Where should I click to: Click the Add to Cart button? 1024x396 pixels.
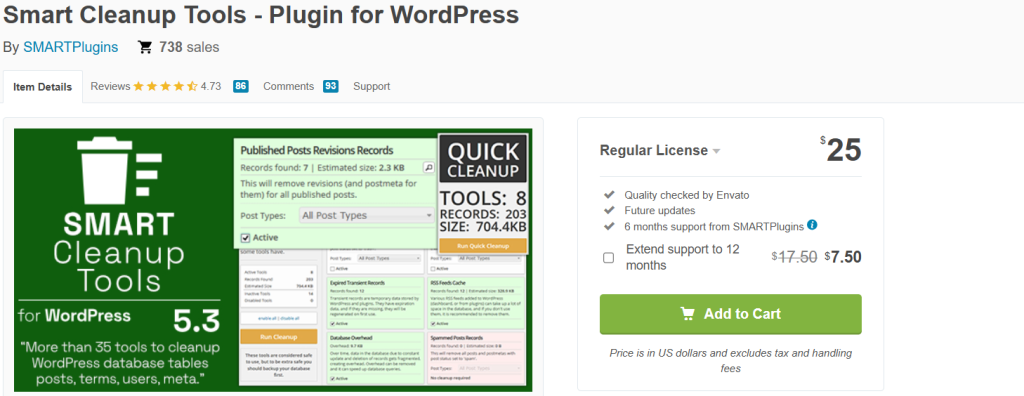pos(731,314)
